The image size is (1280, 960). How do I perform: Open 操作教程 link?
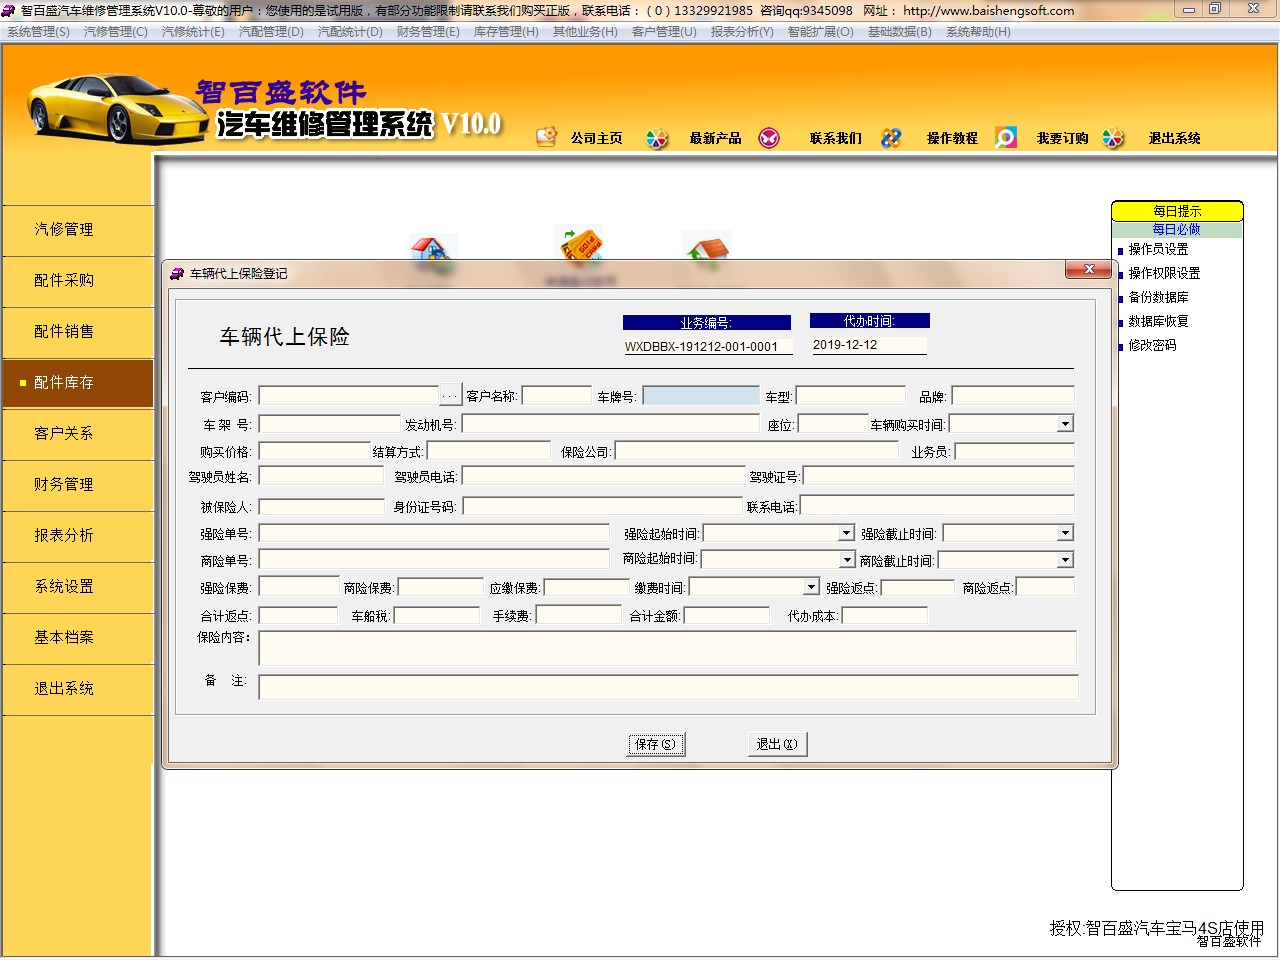tap(952, 138)
